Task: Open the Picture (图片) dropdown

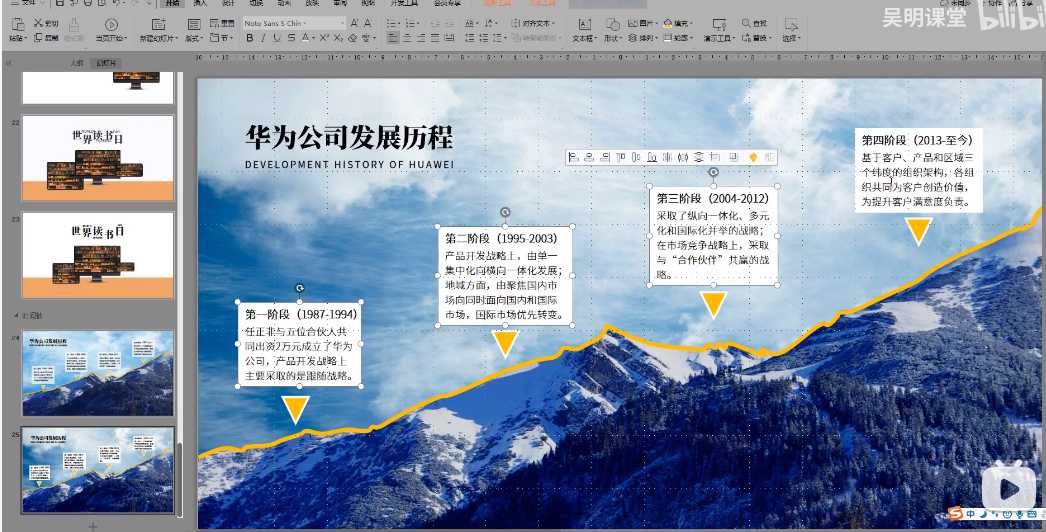Action: [642, 23]
